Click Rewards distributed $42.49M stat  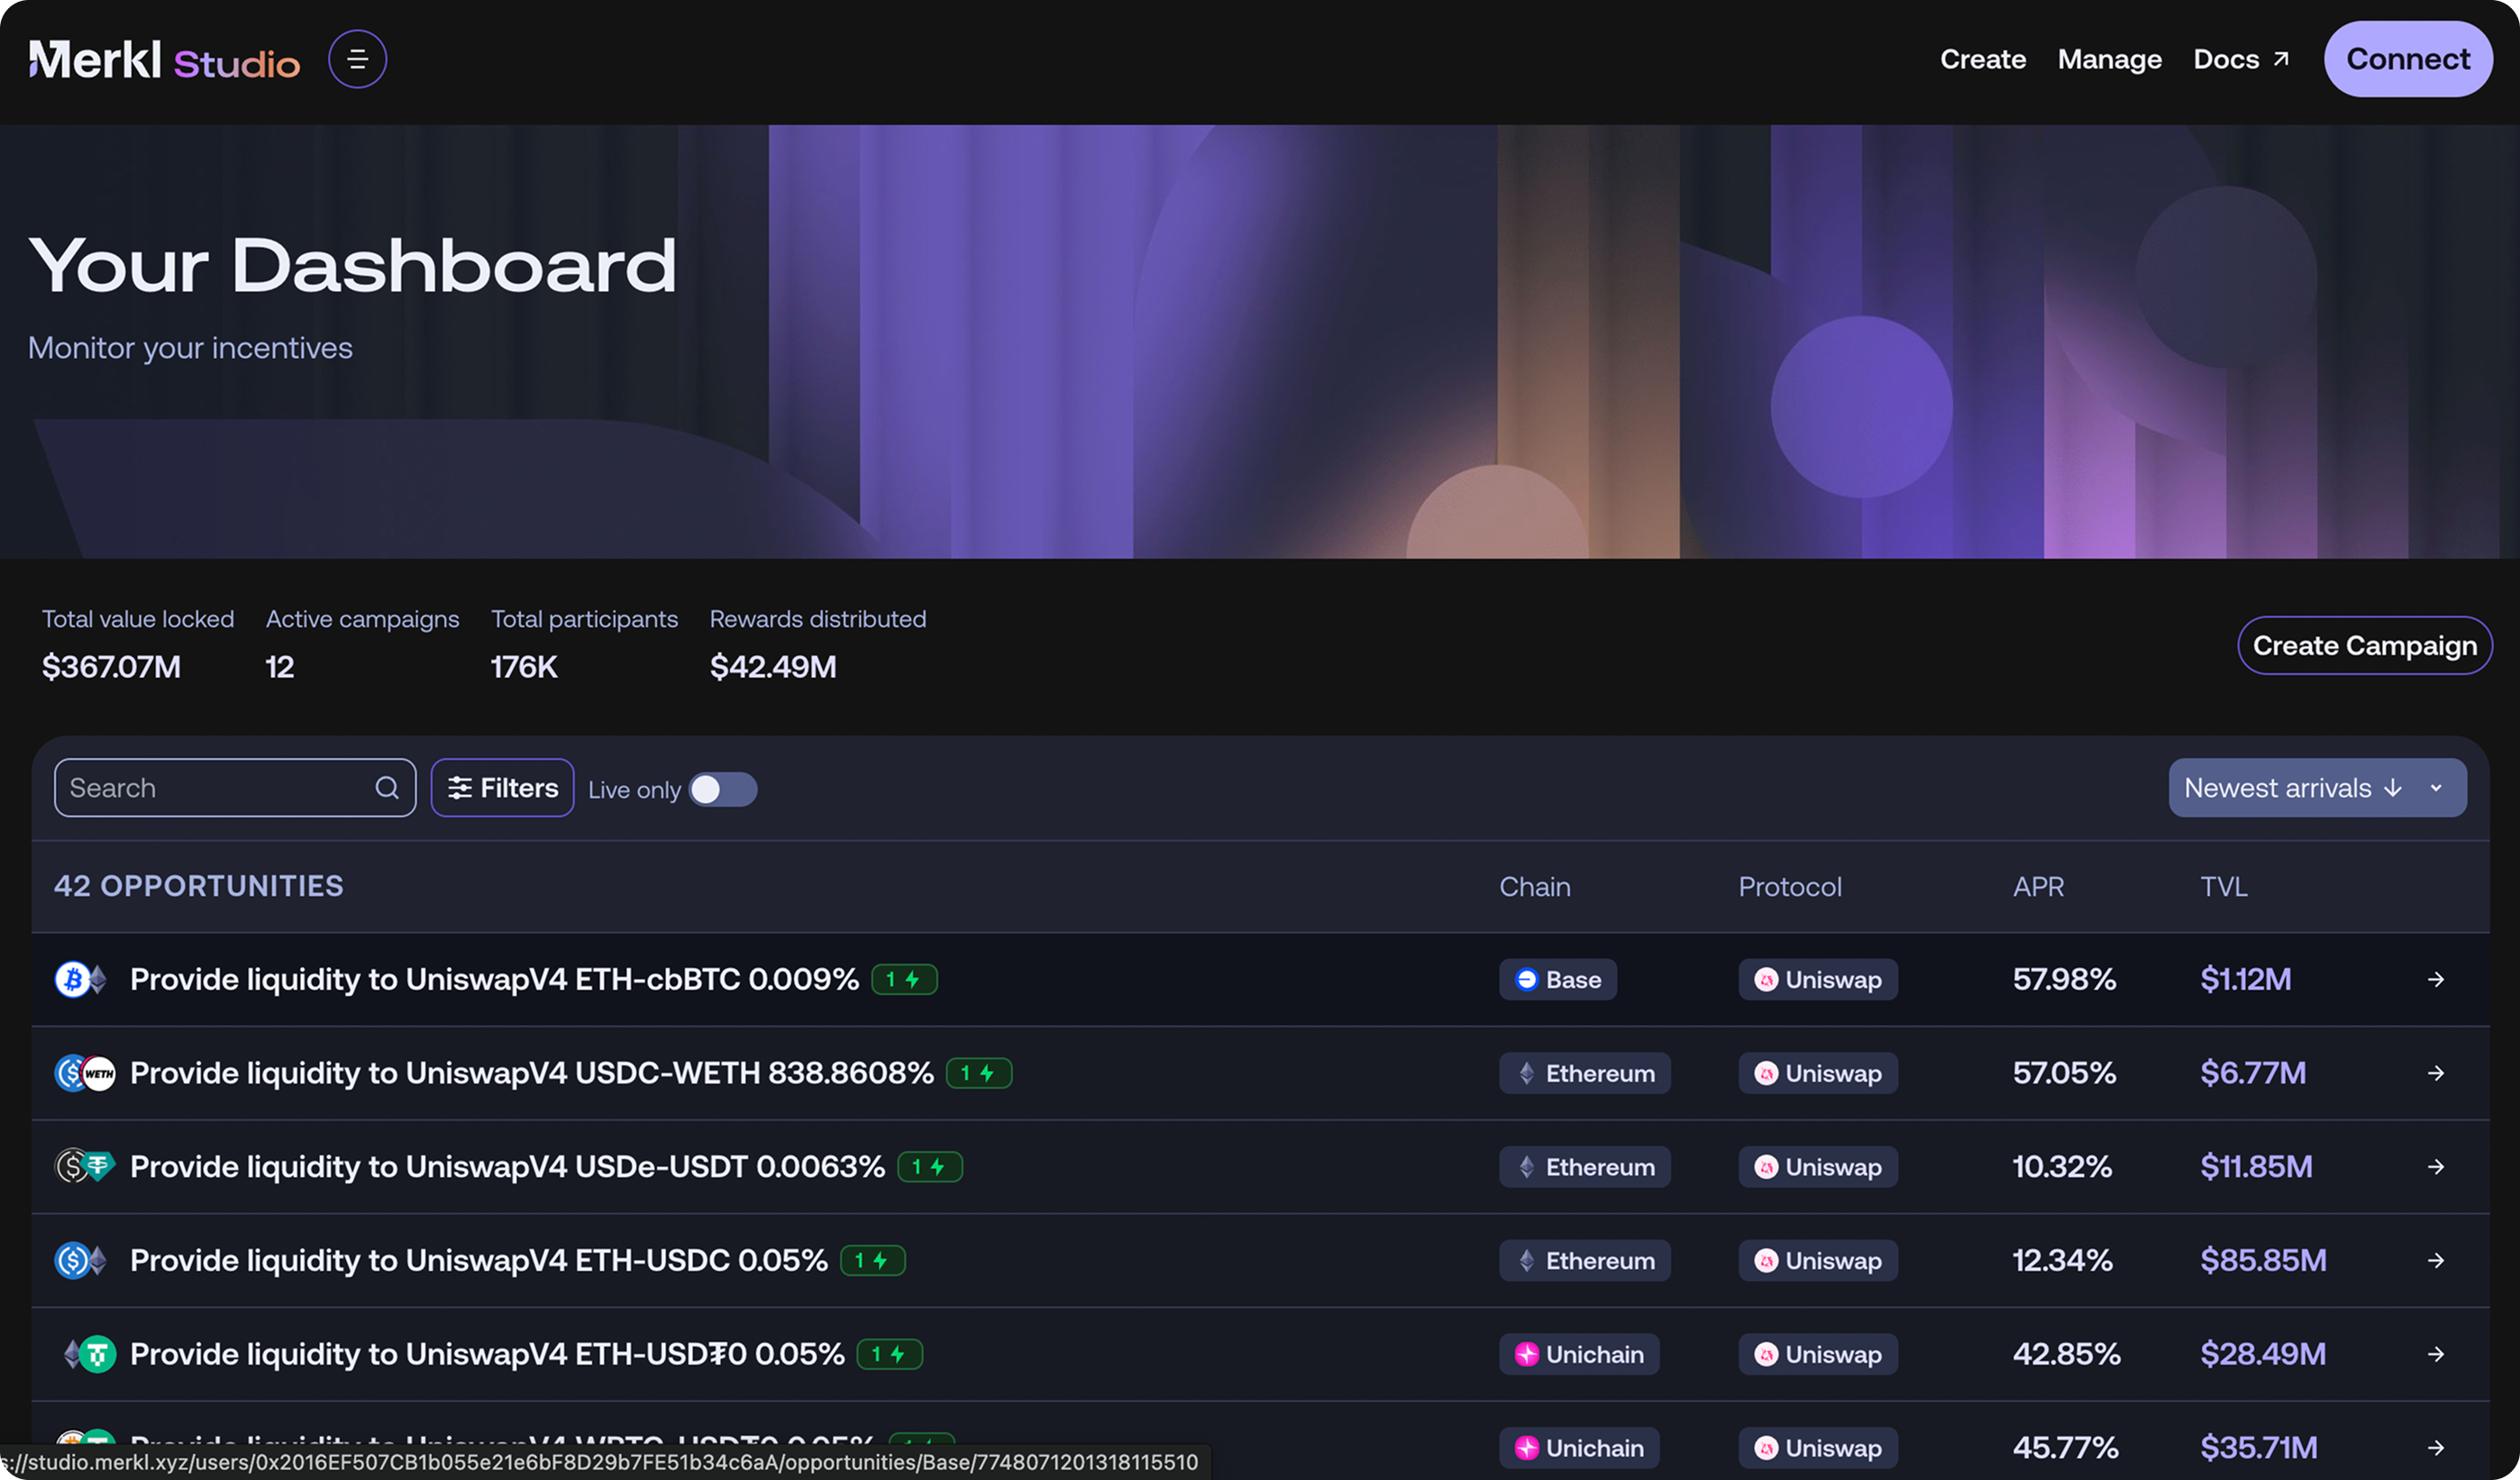(x=818, y=644)
